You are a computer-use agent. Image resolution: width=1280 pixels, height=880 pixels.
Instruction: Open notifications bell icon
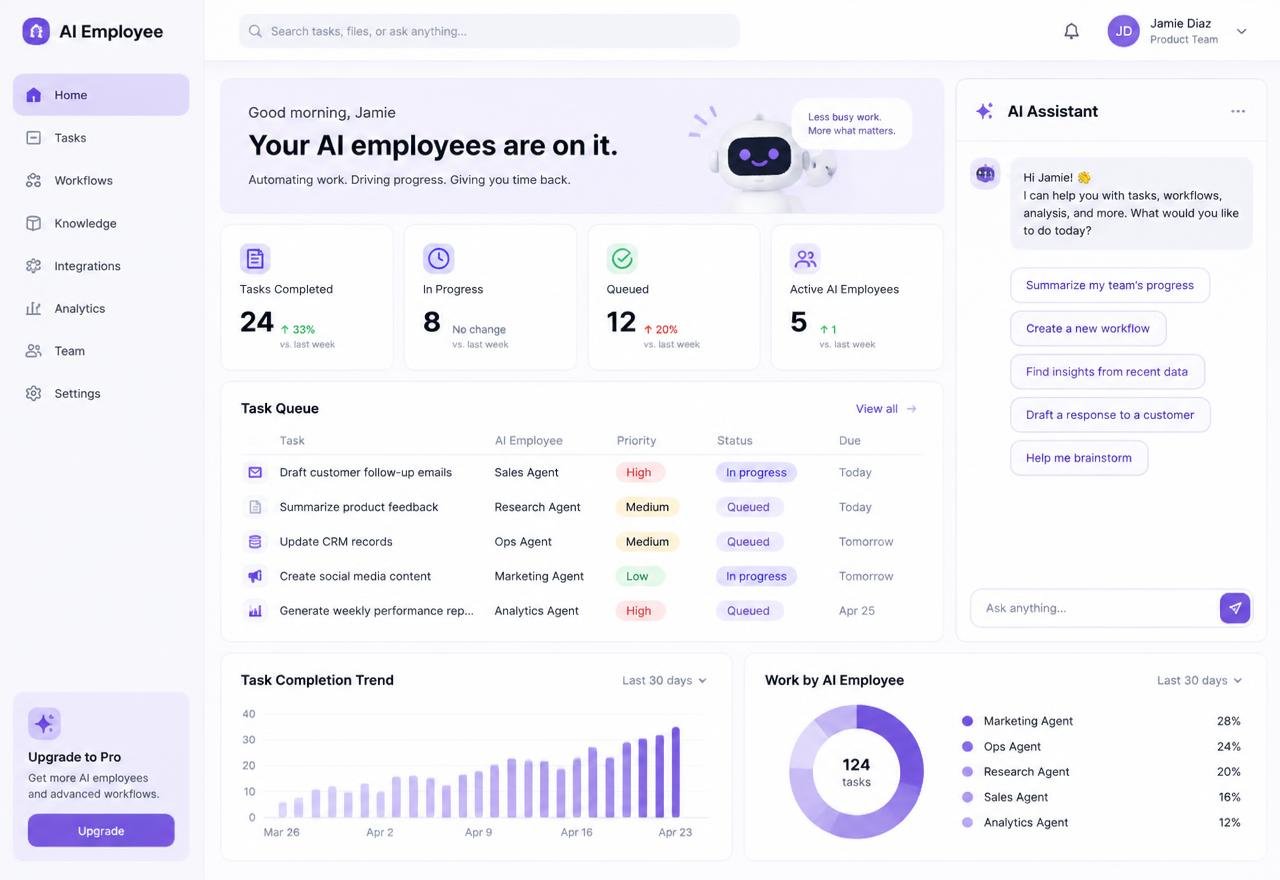tap(1071, 31)
